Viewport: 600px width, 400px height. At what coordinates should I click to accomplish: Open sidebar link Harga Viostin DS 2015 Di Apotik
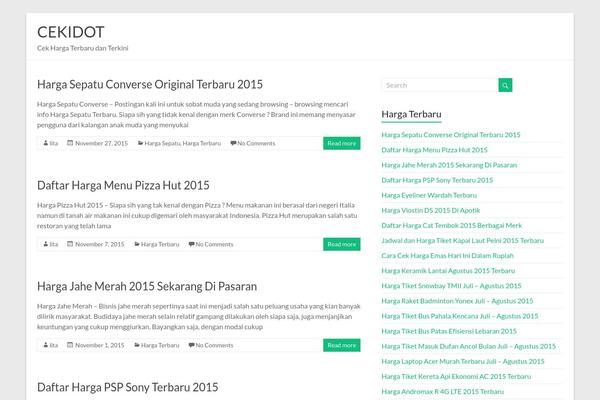pos(430,210)
